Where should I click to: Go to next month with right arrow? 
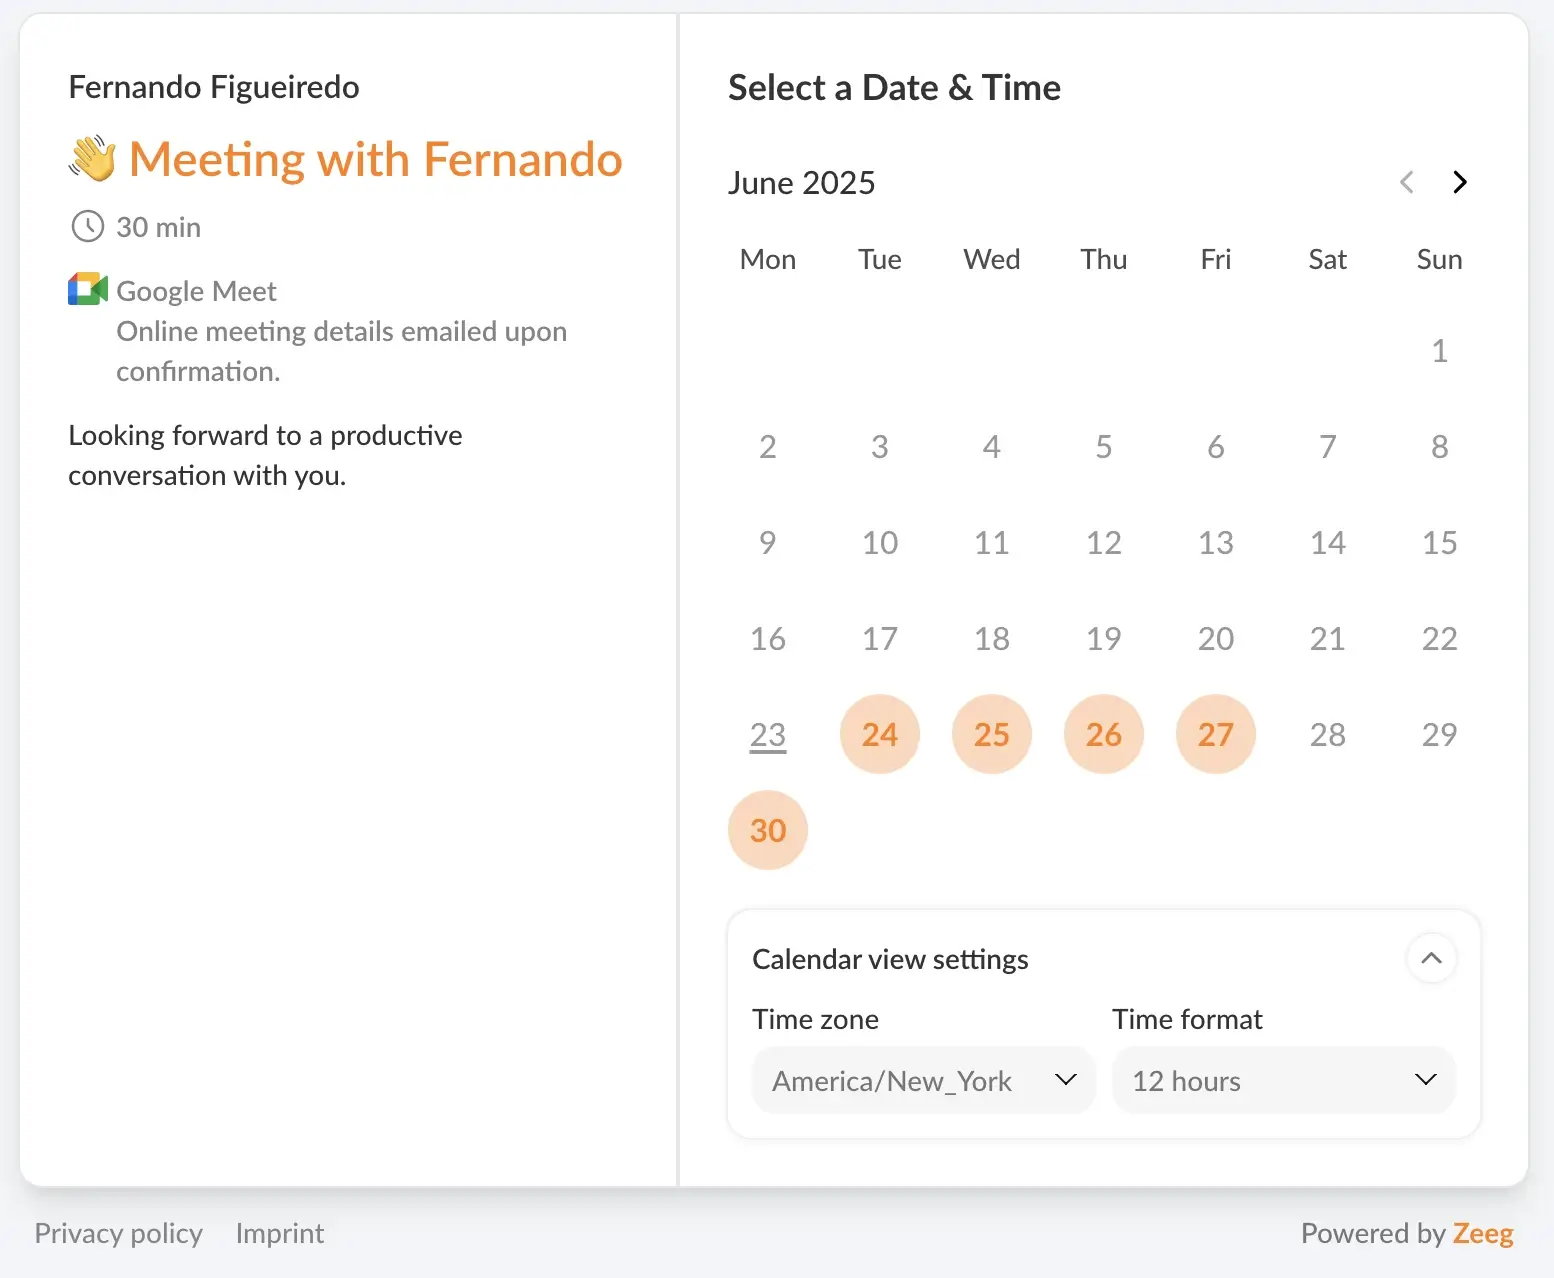[1459, 182]
